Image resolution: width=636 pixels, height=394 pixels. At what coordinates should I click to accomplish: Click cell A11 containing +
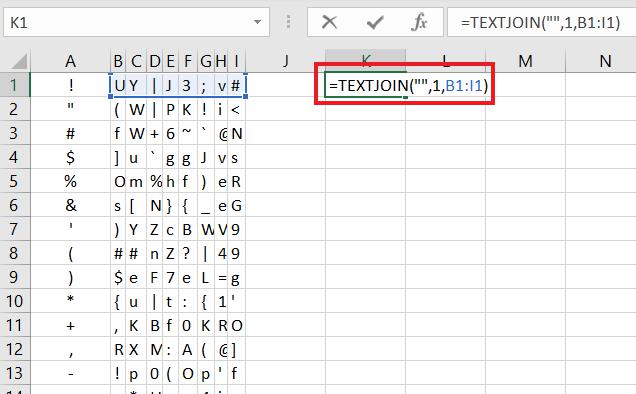tap(70, 325)
